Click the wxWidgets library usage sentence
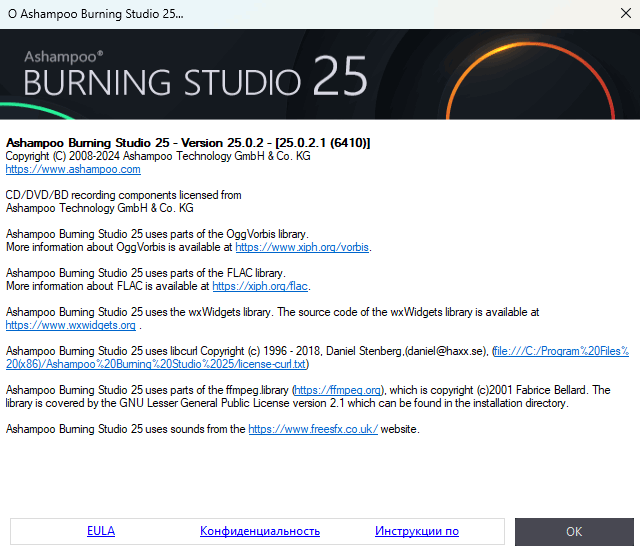The image size is (640, 554). click(x=272, y=312)
